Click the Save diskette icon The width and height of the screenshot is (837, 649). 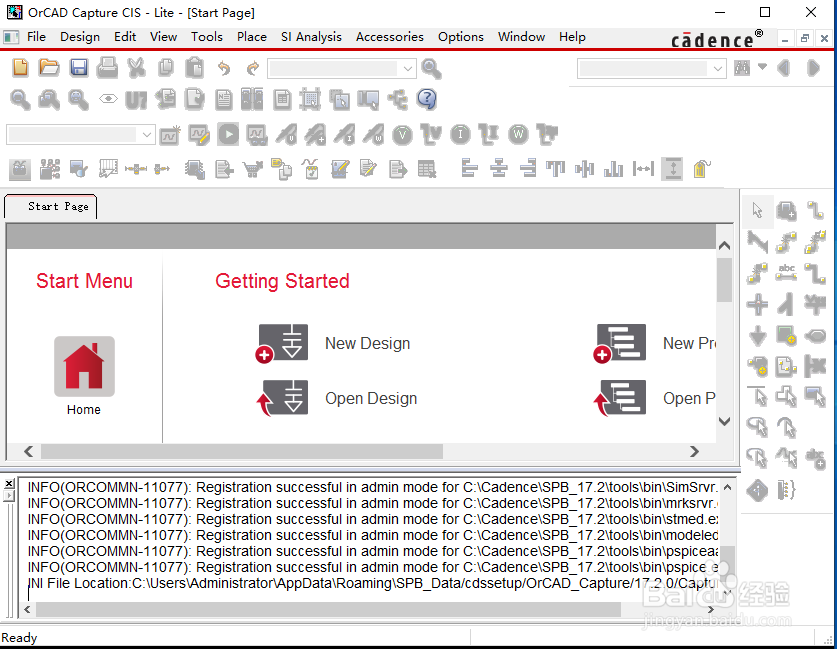78,68
